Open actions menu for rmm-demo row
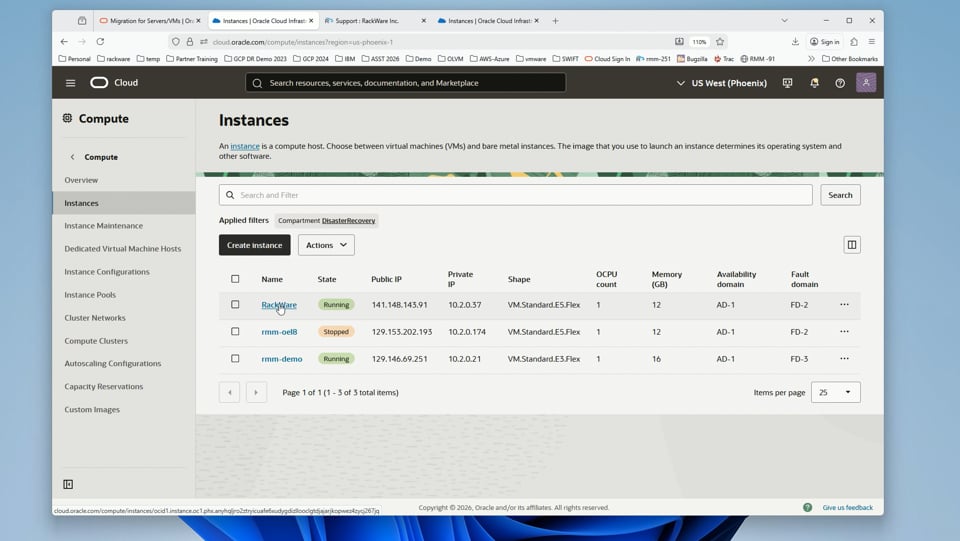960x541 pixels. coord(844,359)
